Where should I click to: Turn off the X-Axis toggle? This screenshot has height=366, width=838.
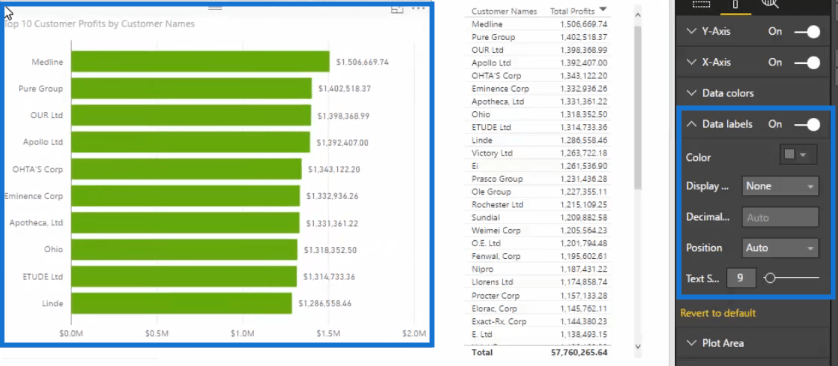807,63
